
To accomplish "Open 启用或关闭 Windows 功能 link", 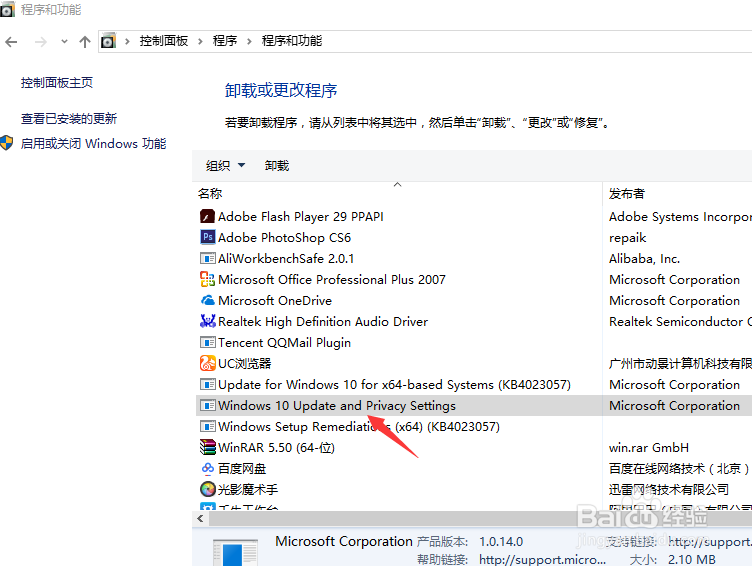I will 93,143.
